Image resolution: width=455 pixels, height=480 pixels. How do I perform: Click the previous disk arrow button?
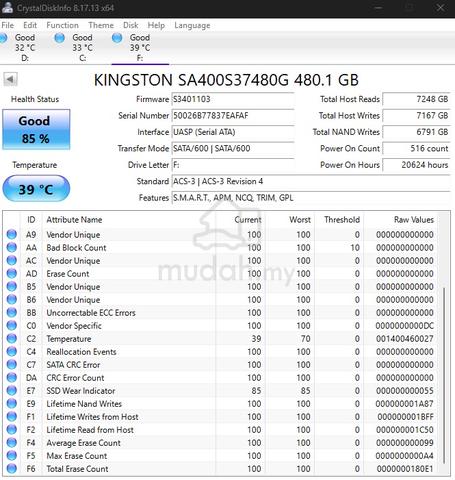[10, 79]
